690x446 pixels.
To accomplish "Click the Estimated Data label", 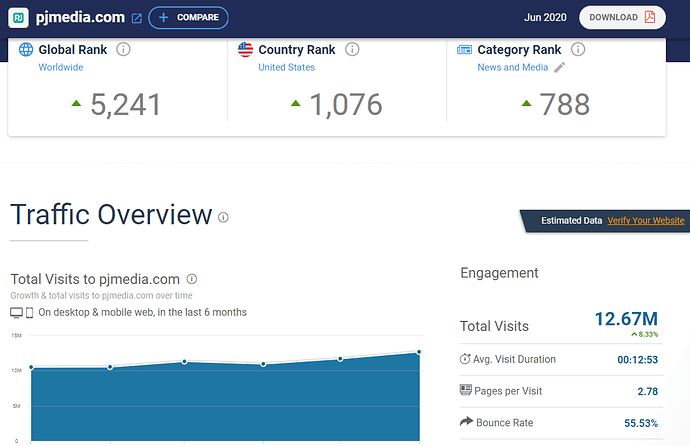I will coord(571,220).
